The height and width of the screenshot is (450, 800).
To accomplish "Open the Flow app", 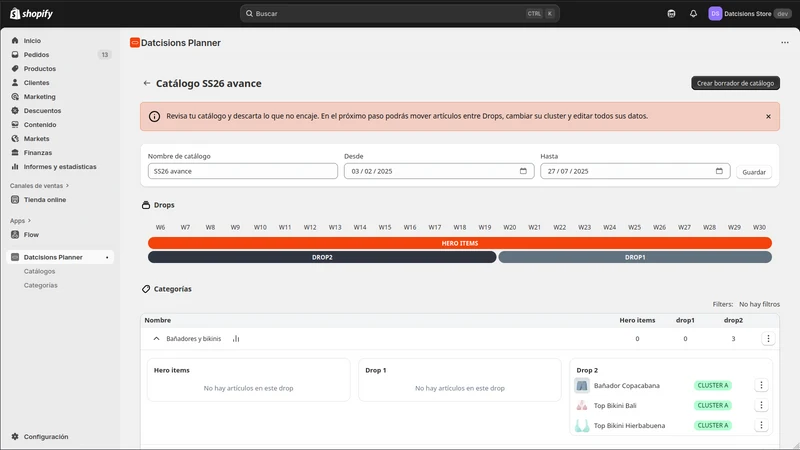I will [31, 235].
